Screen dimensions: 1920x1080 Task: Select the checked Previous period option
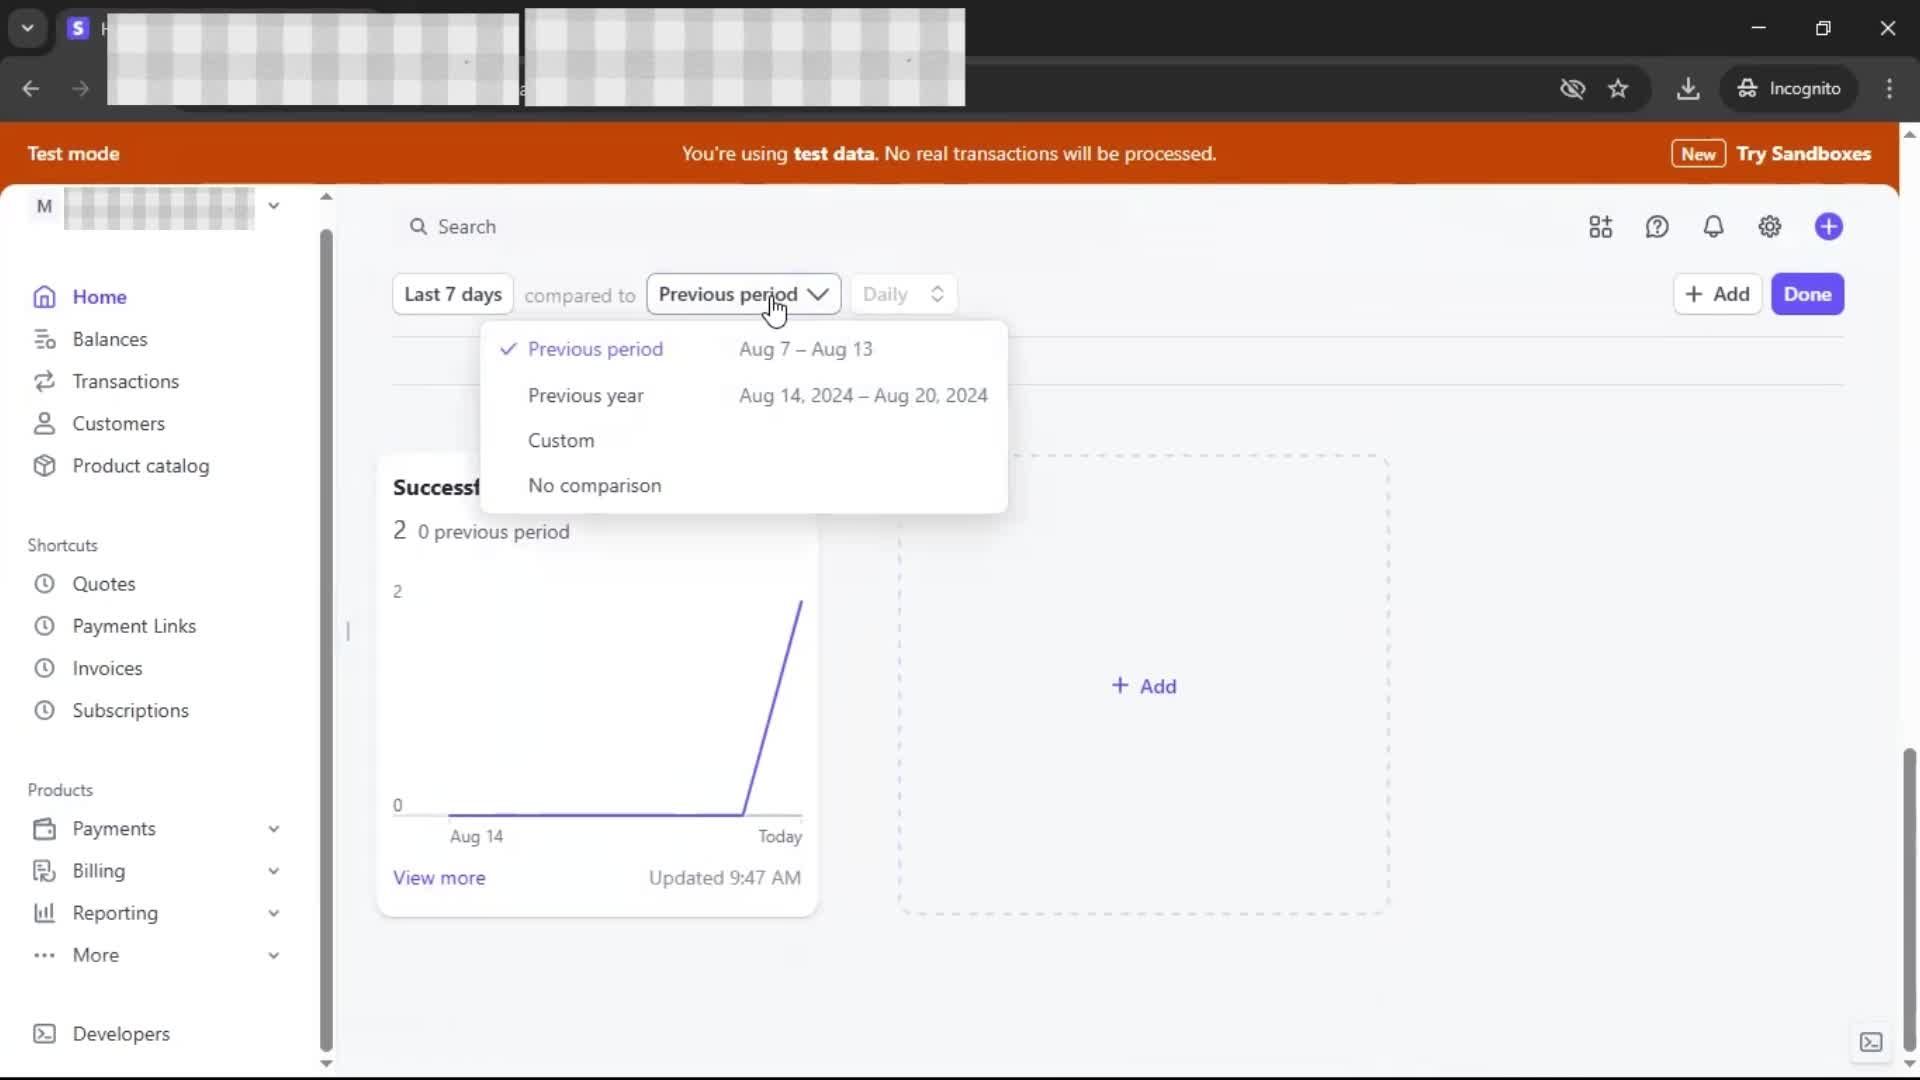pyautogui.click(x=595, y=349)
